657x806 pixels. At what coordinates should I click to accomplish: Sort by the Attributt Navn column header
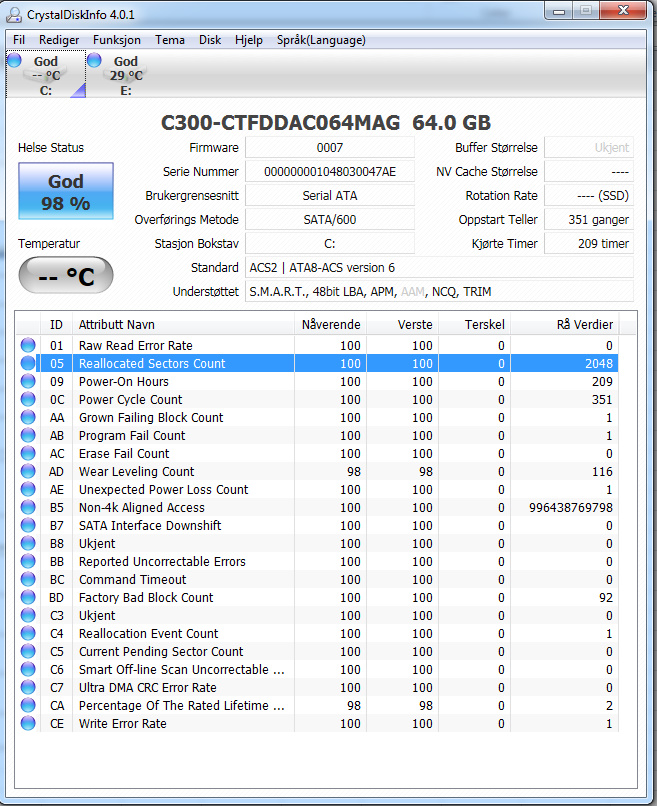pos(183,324)
